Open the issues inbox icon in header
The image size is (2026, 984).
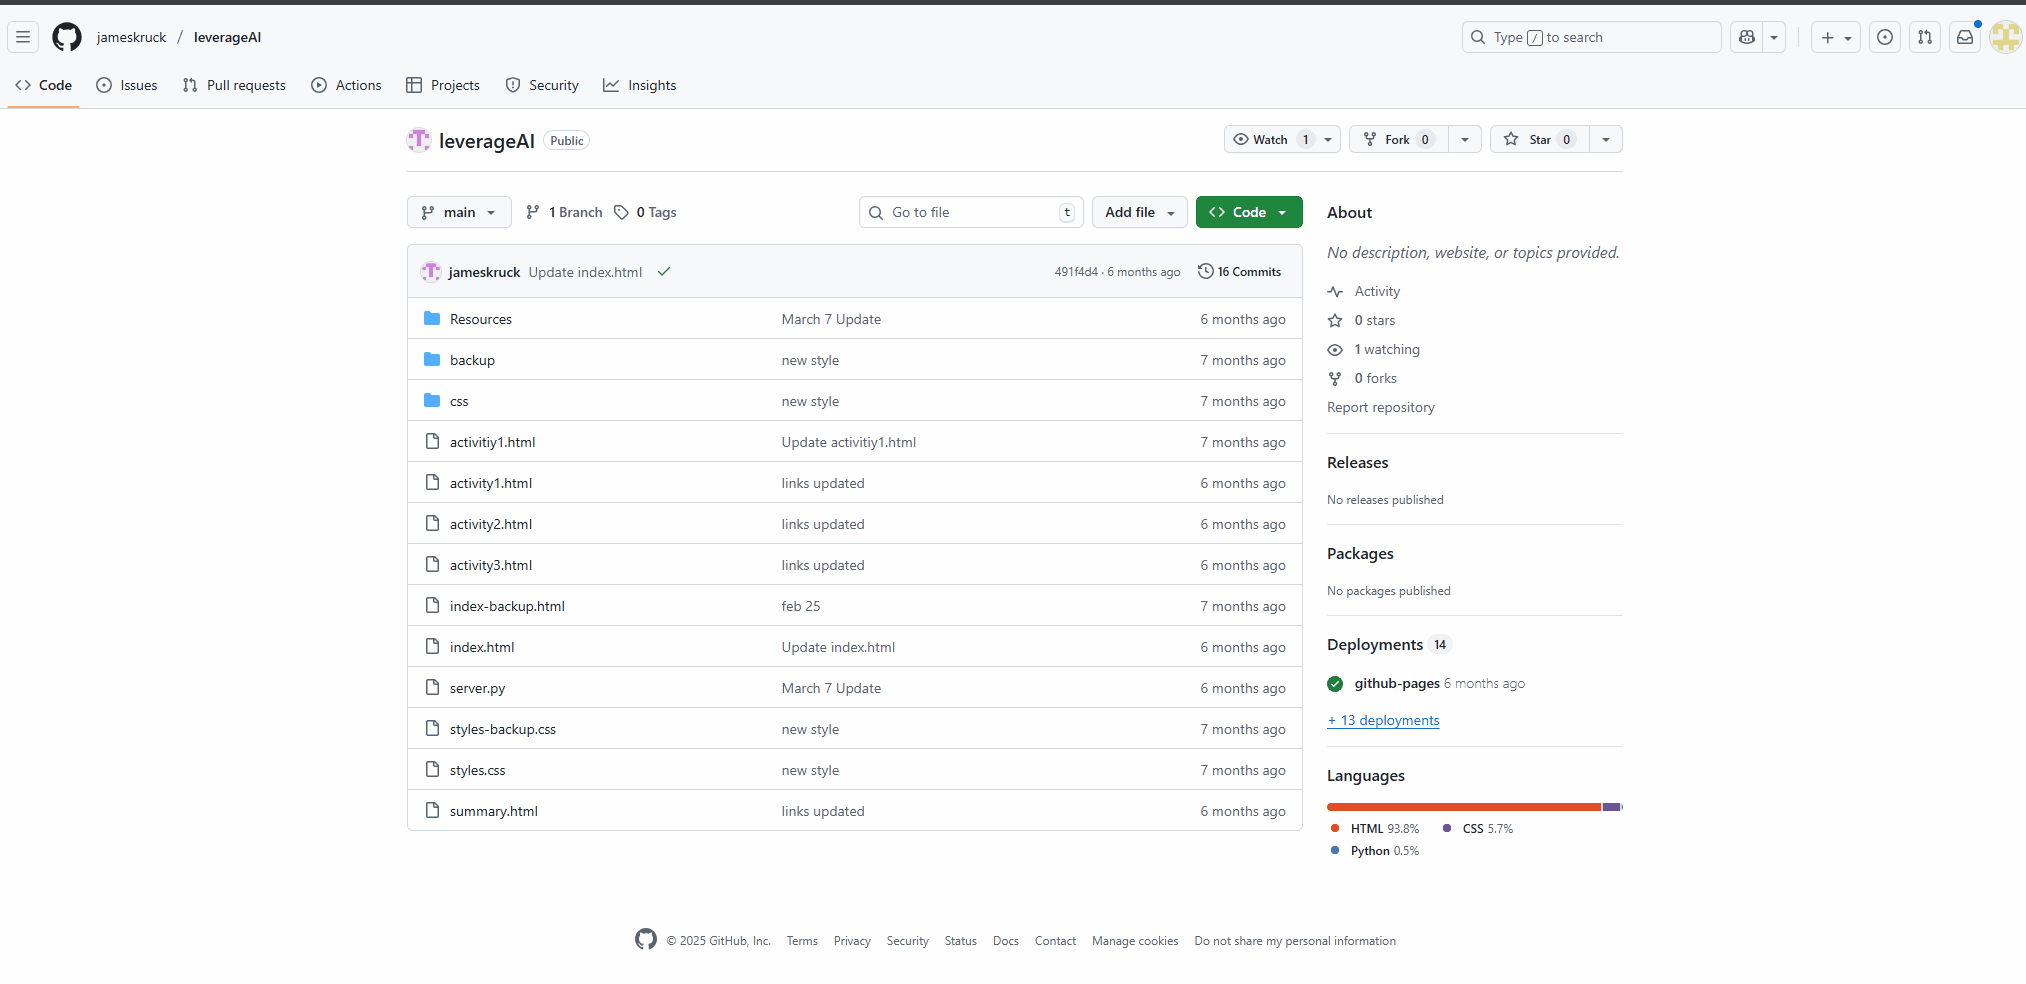1885,37
